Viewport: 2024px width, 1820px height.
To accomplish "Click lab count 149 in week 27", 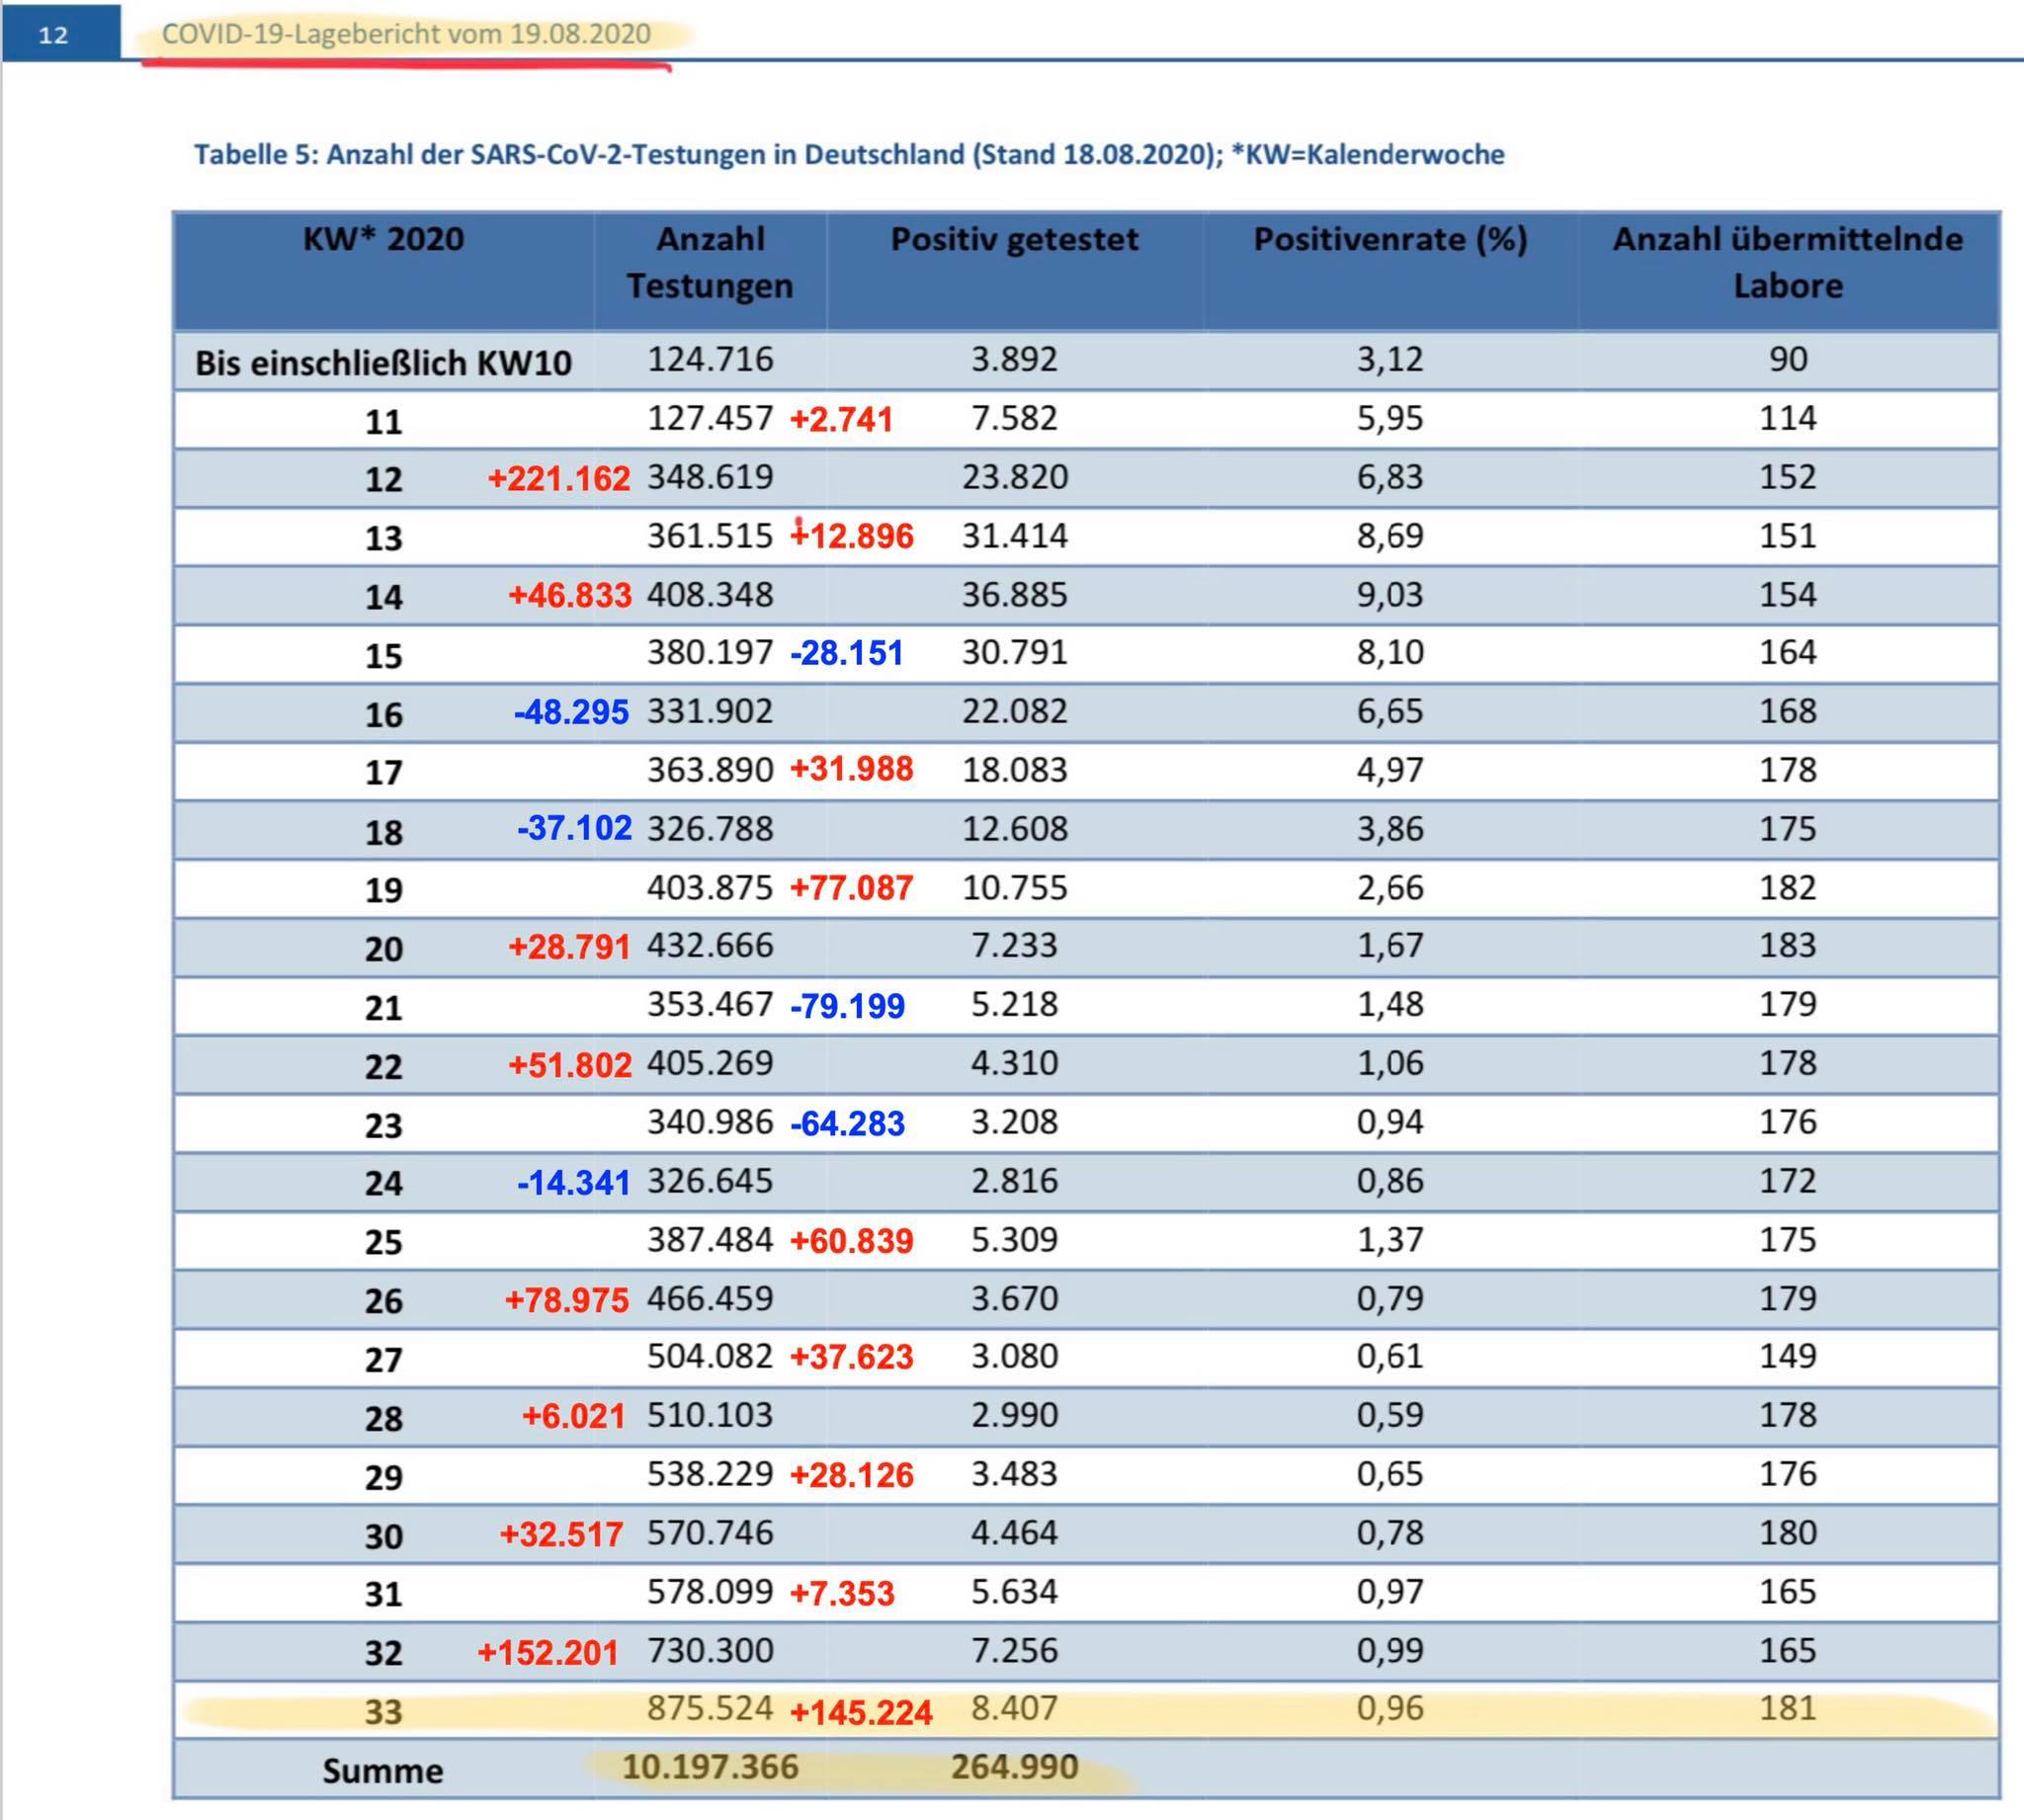I will click(1787, 1357).
